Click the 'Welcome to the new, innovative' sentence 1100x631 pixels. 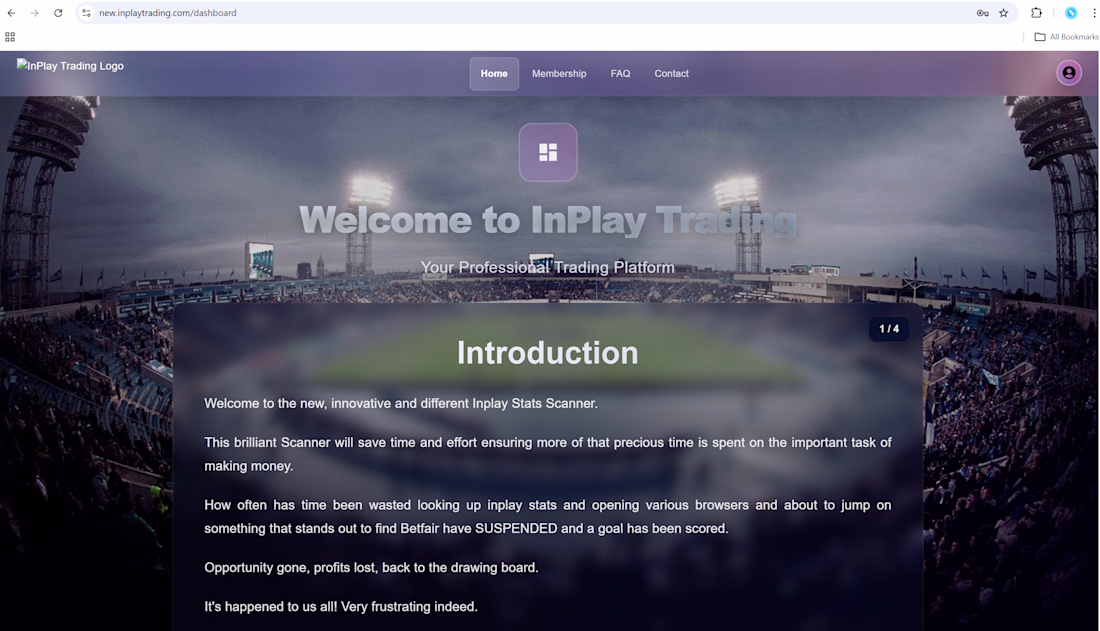coord(401,404)
